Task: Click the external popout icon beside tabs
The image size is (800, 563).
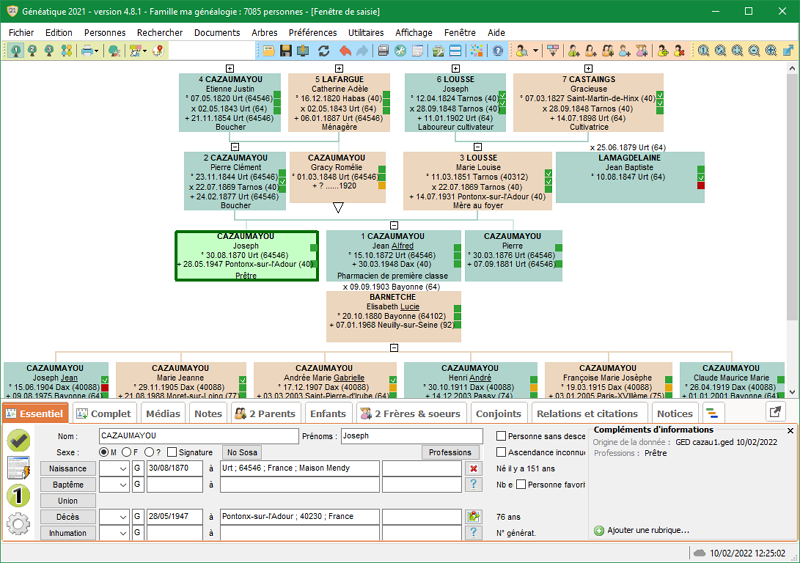Action: pyautogui.click(x=775, y=412)
